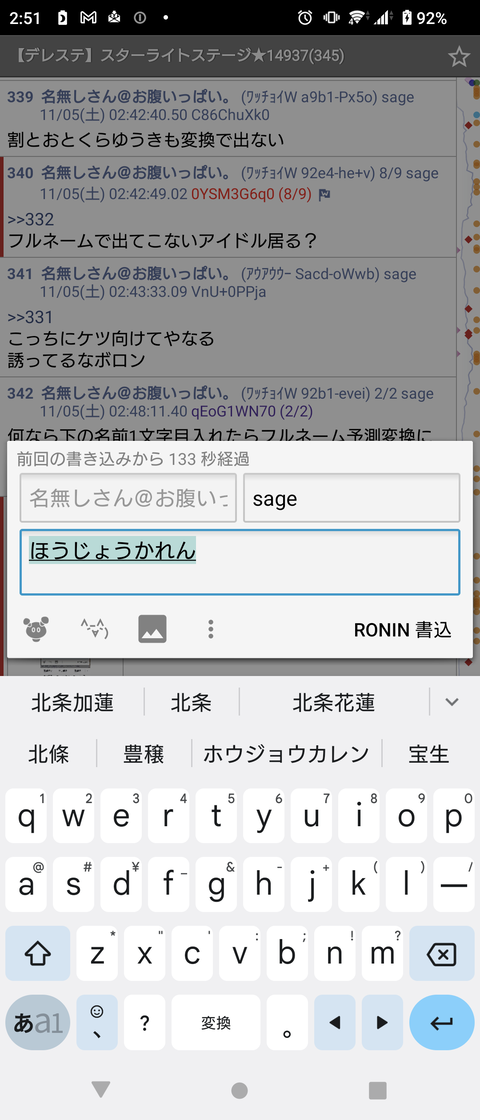Tap the r key

169,815
